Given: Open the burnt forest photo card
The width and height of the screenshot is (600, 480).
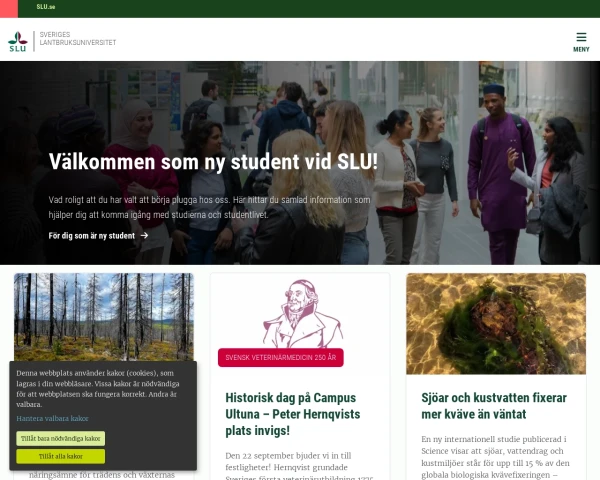Looking at the screenshot, I should pos(104,317).
